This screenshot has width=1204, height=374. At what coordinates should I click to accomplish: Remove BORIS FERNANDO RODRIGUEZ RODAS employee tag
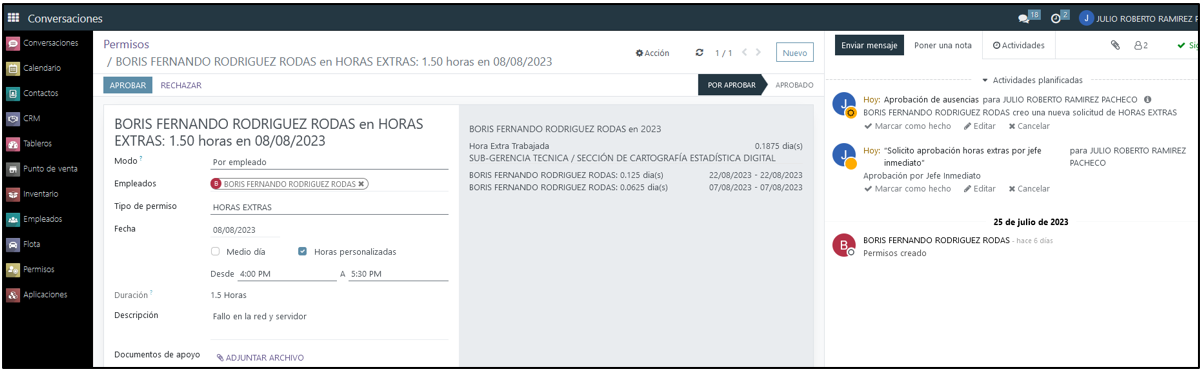point(361,184)
